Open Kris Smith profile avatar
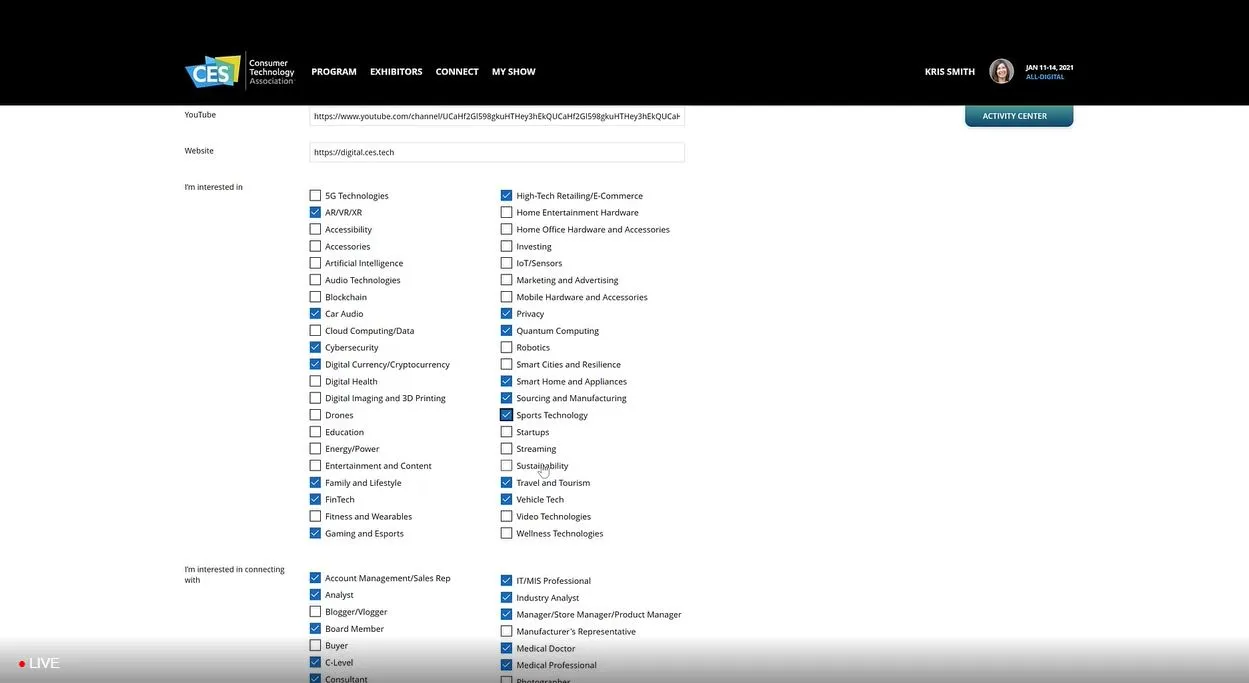Viewport: 1249px width, 683px height. click(x=1001, y=71)
